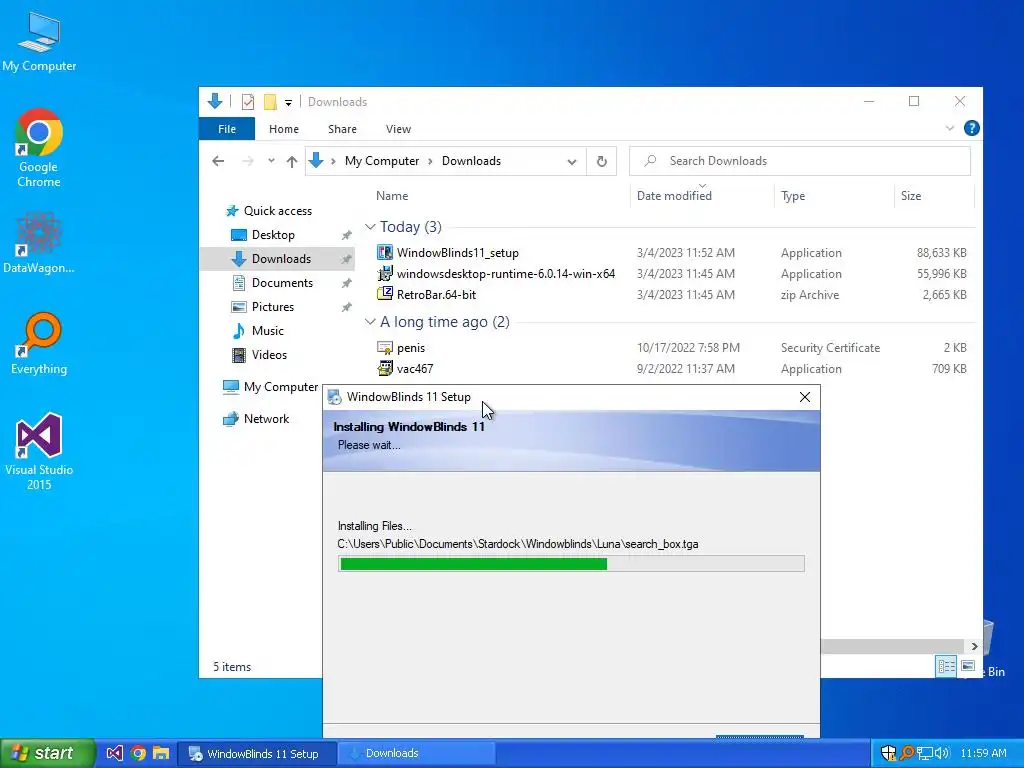
Task: Switch to details view layout icon
Action: [x=946, y=666]
